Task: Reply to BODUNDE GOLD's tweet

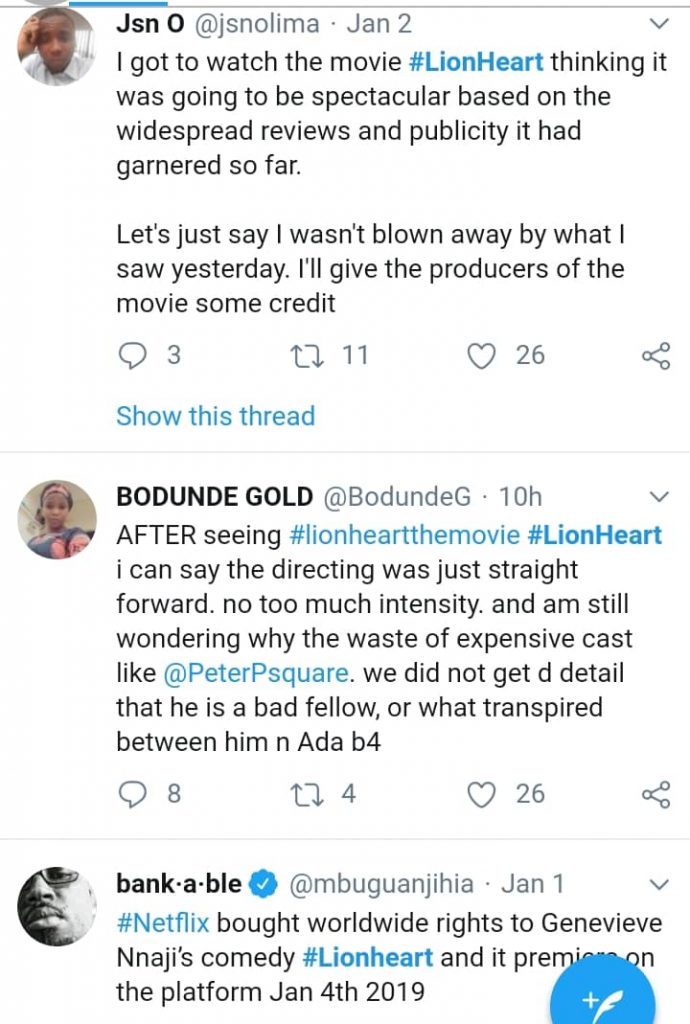Action: [133, 794]
